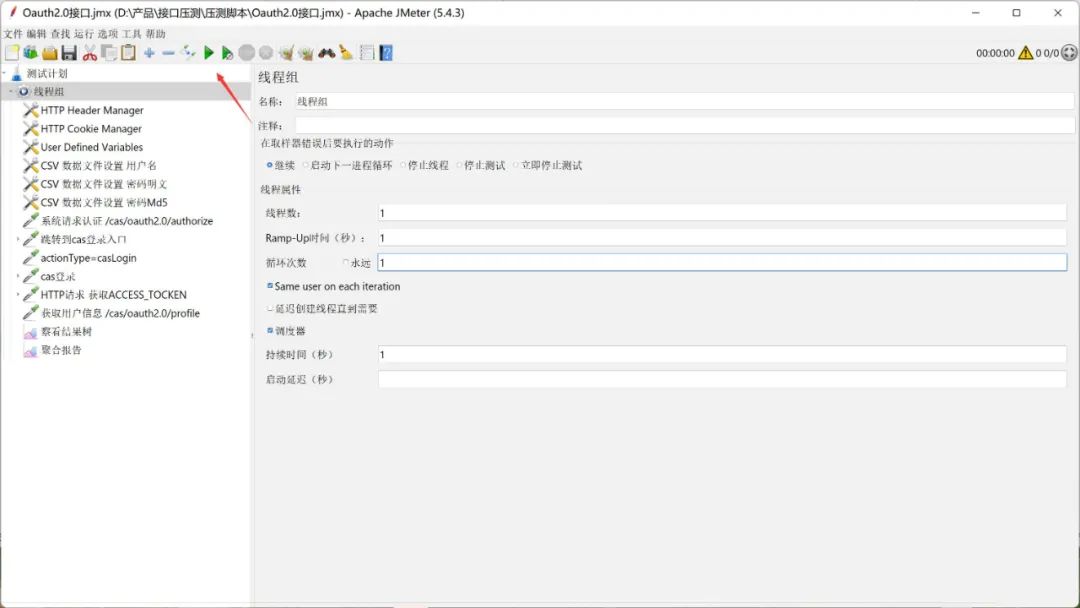Cut selected element with scissors icon
The width and height of the screenshot is (1080, 608).
pos(90,53)
